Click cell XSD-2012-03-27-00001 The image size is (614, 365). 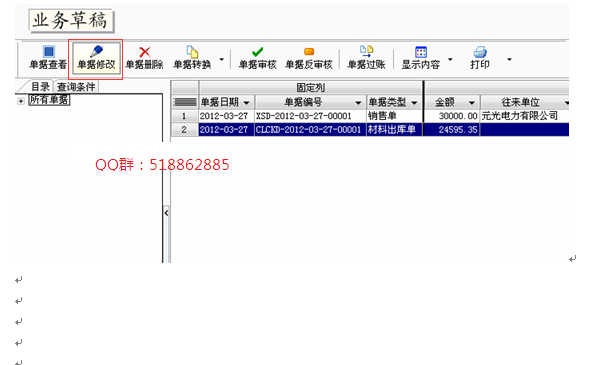(310, 116)
